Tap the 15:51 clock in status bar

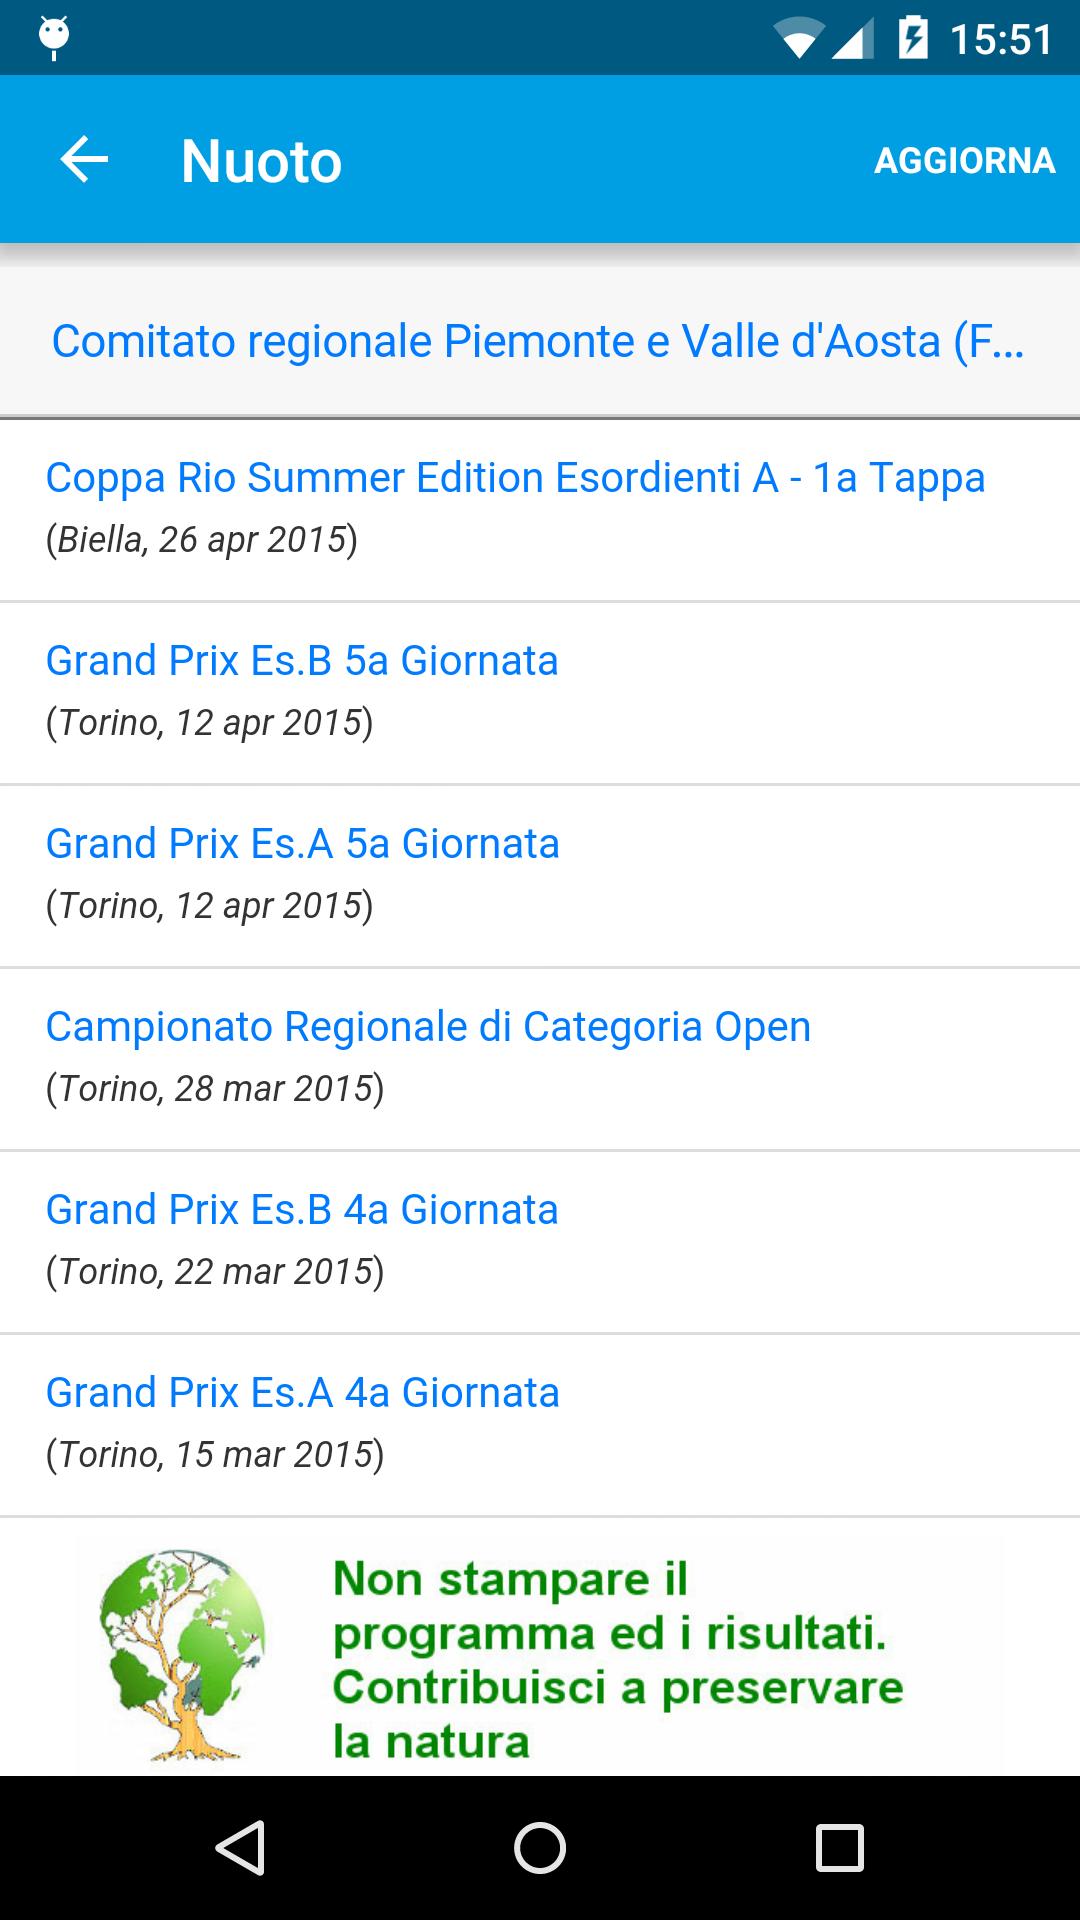1001,40
